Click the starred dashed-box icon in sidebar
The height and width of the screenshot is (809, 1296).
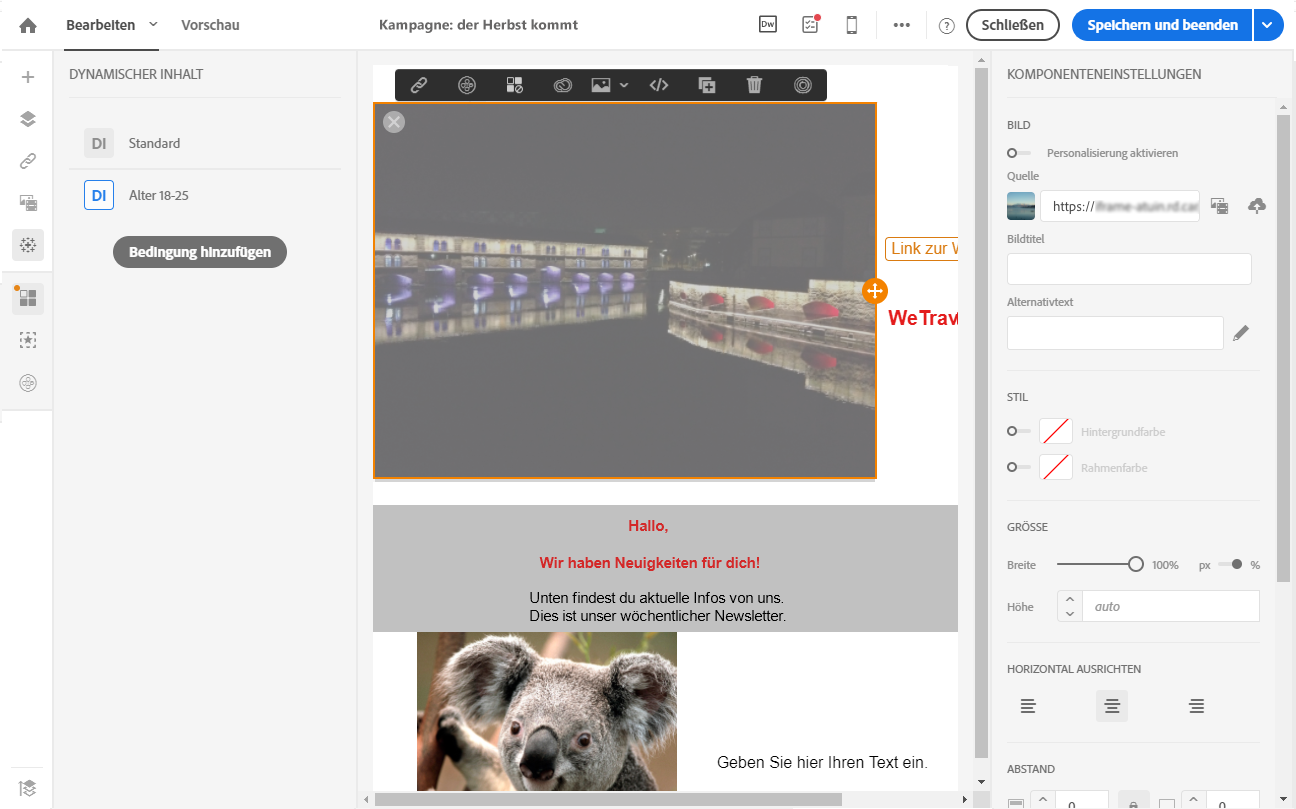[28, 340]
